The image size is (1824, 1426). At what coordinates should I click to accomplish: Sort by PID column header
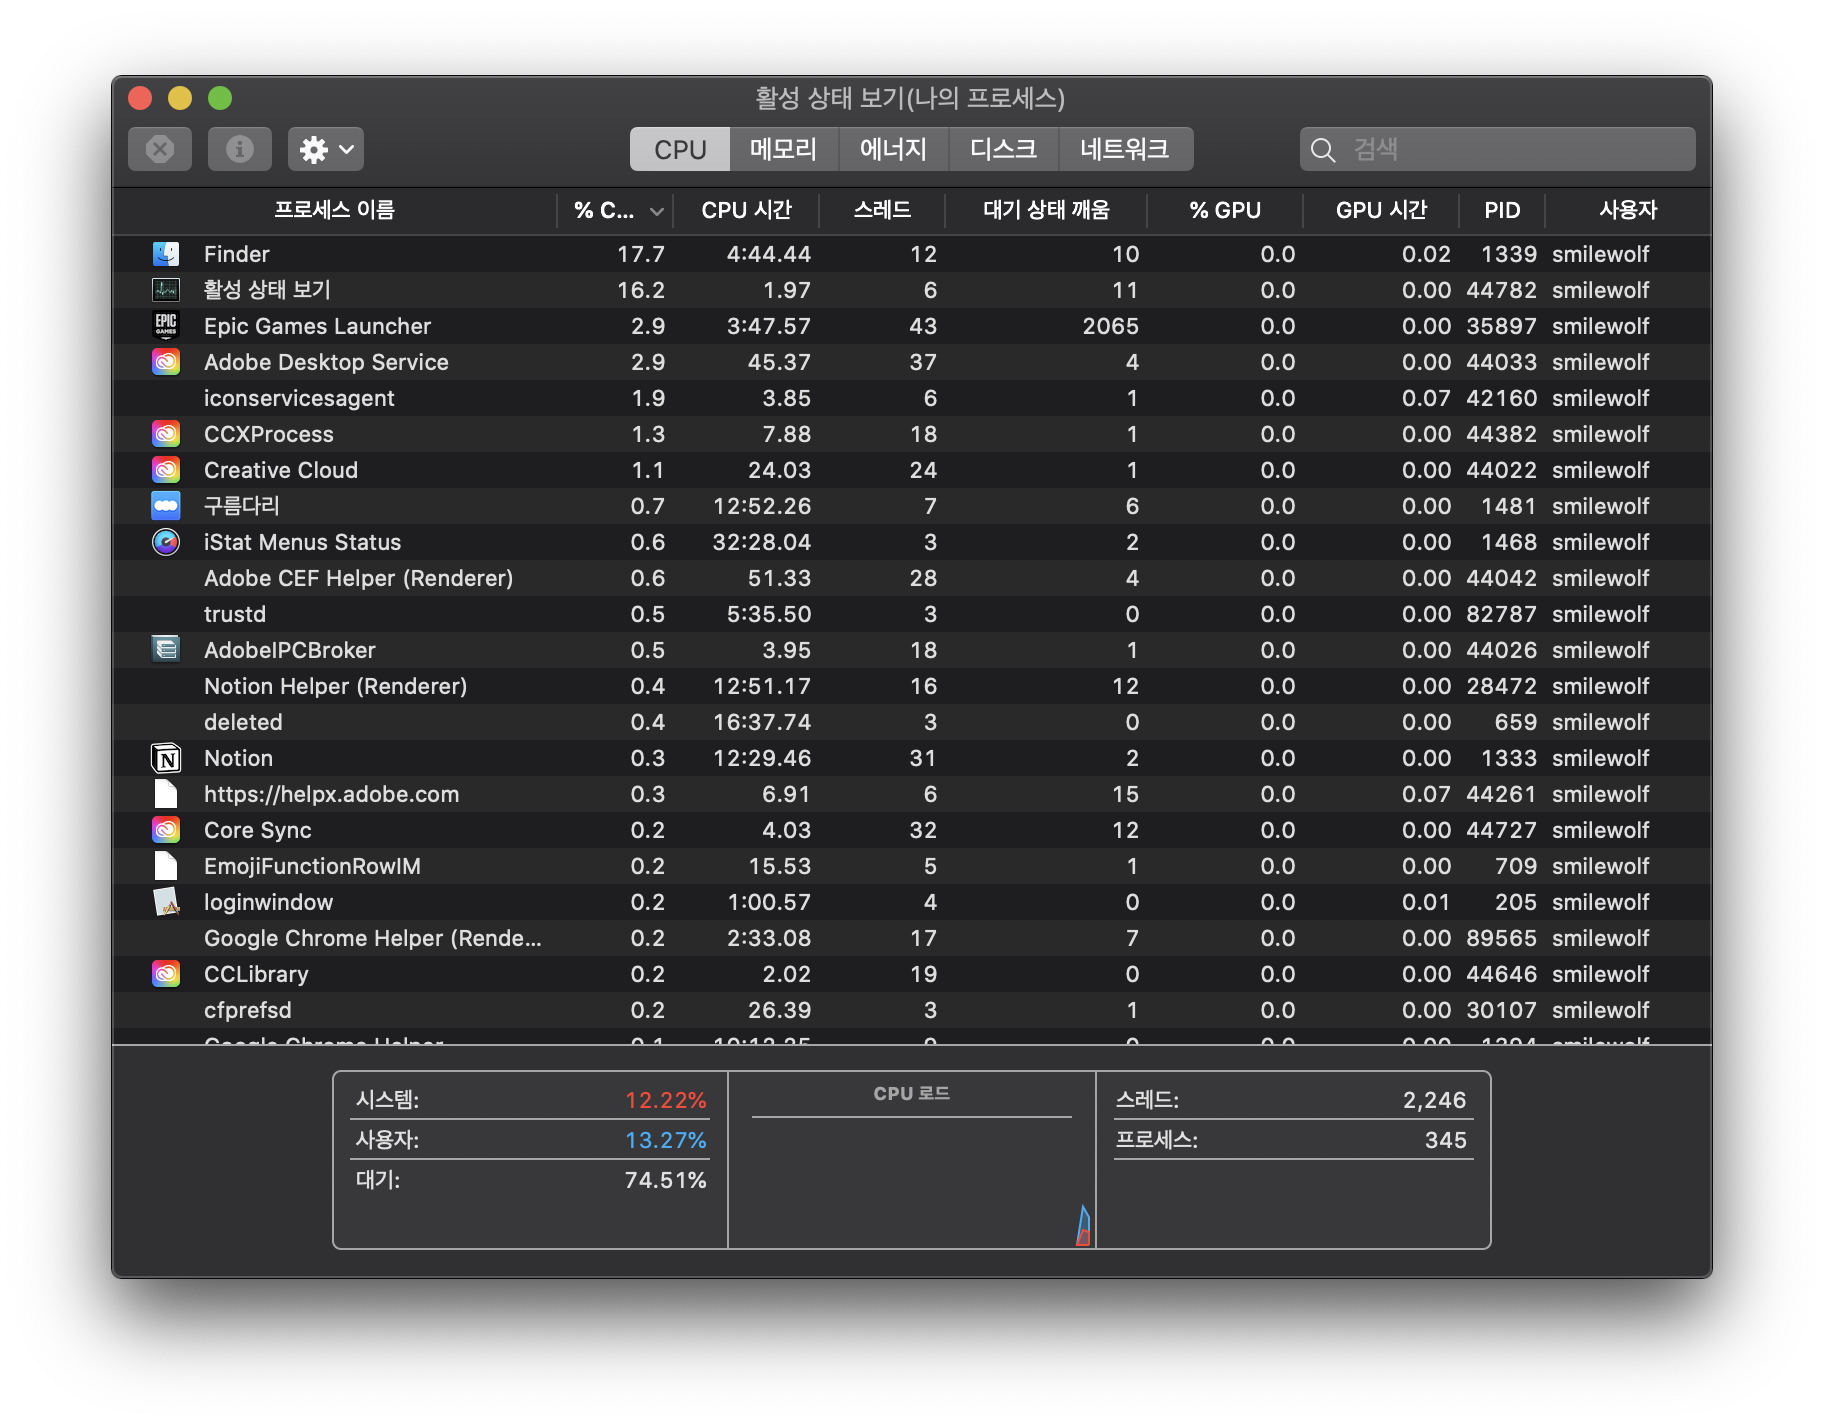coord(1502,210)
